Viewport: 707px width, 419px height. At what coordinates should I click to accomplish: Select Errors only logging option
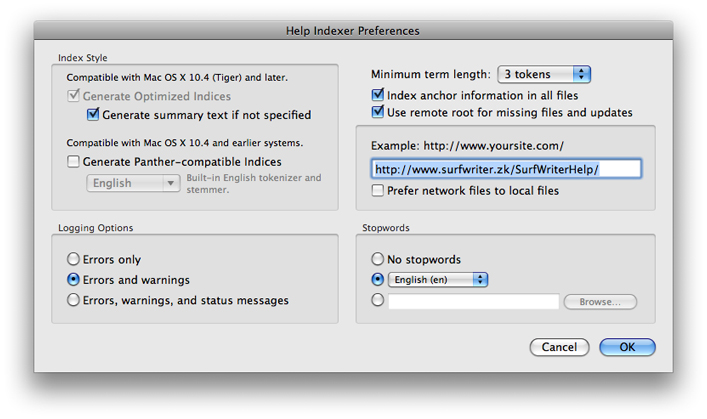pos(73,259)
